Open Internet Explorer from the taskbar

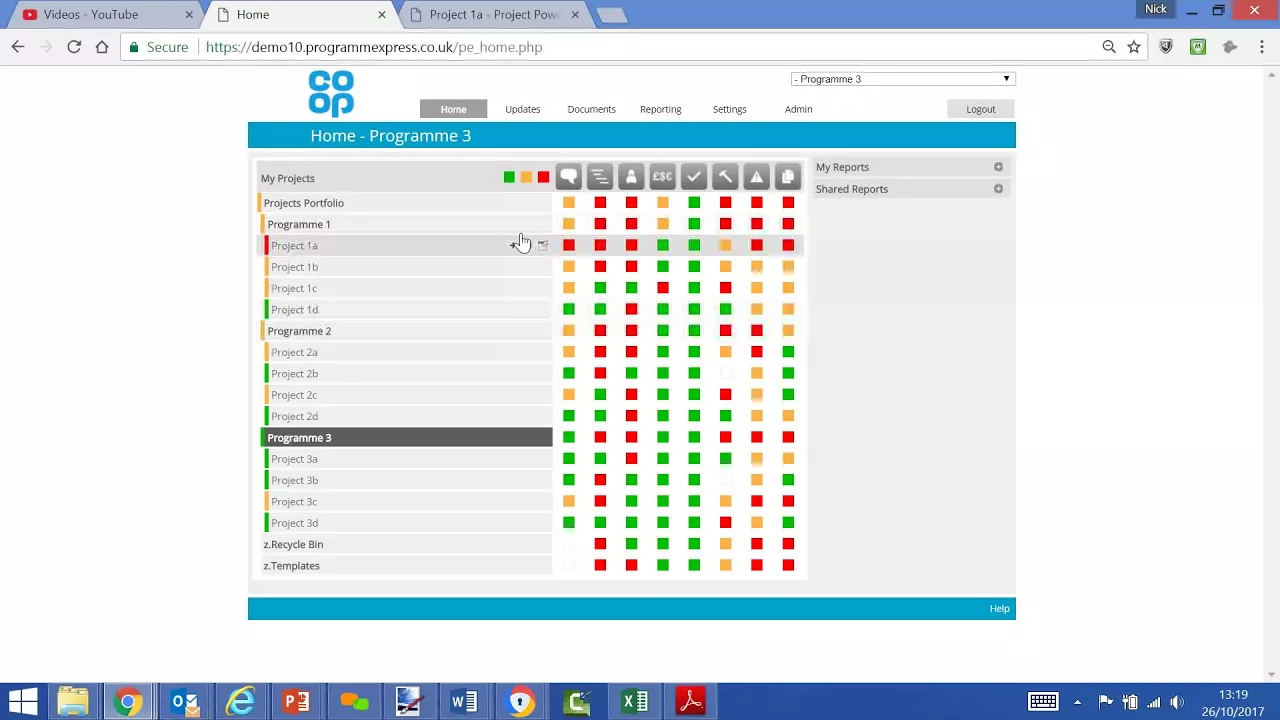point(240,701)
